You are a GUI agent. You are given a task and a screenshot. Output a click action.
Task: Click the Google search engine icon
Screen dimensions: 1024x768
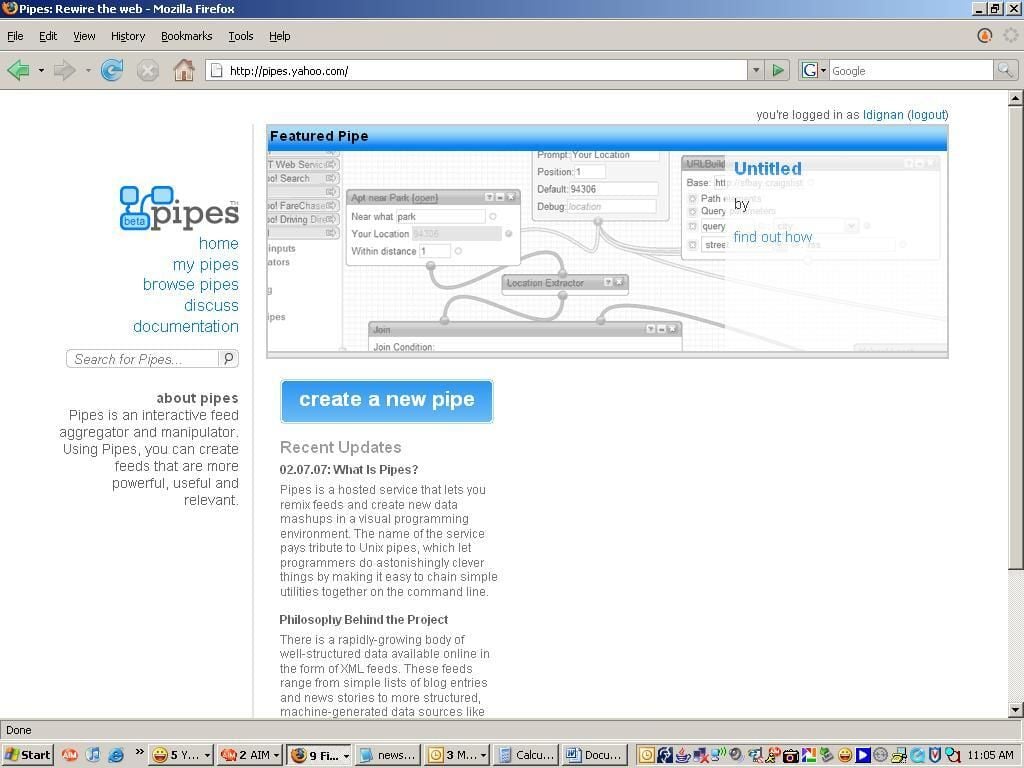pos(810,70)
